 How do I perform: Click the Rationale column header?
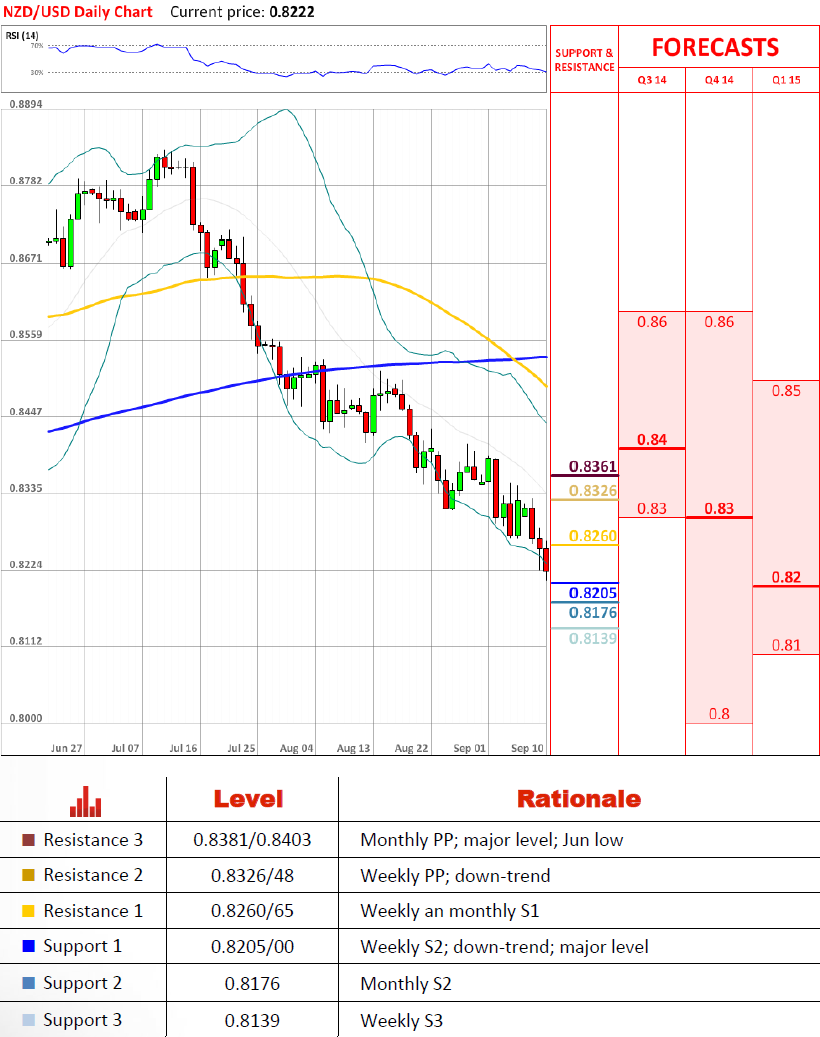[x=579, y=799]
